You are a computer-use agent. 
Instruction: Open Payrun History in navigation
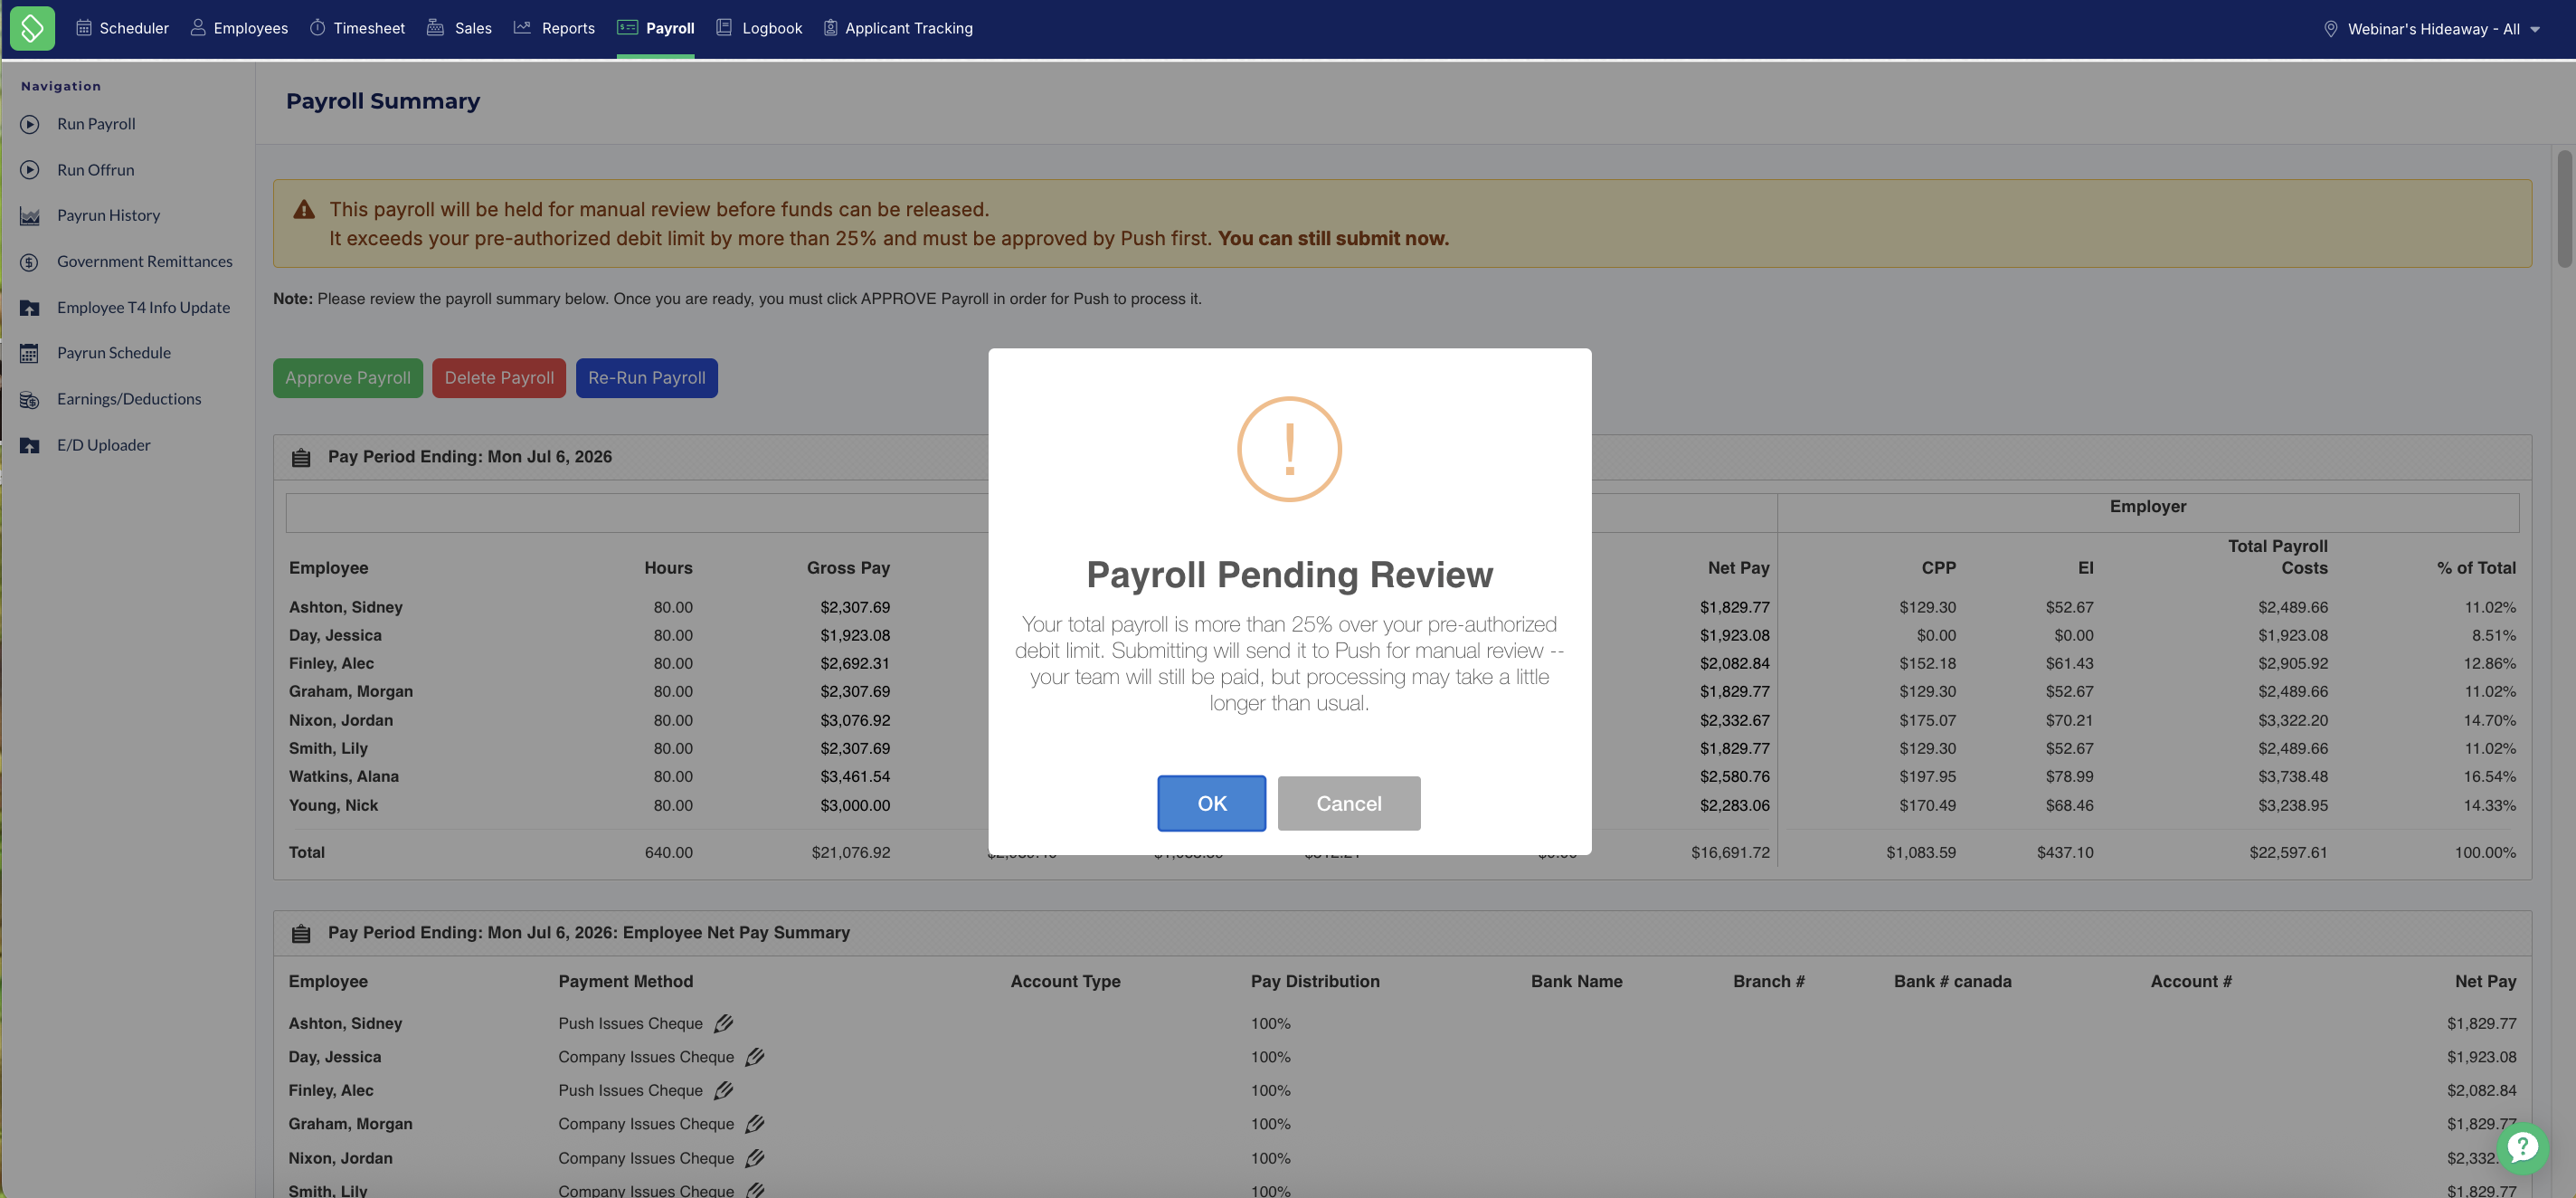tap(108, 216)
